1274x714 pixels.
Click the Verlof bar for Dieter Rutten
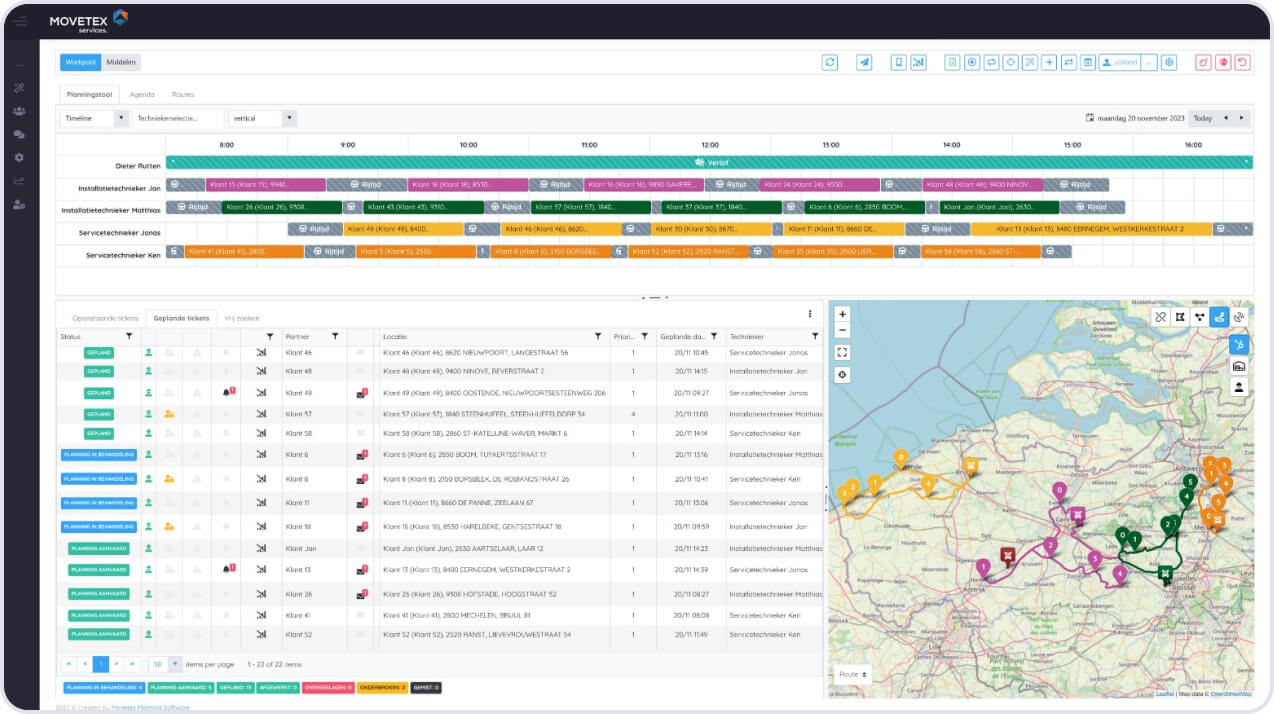click(x=709, y=162)
